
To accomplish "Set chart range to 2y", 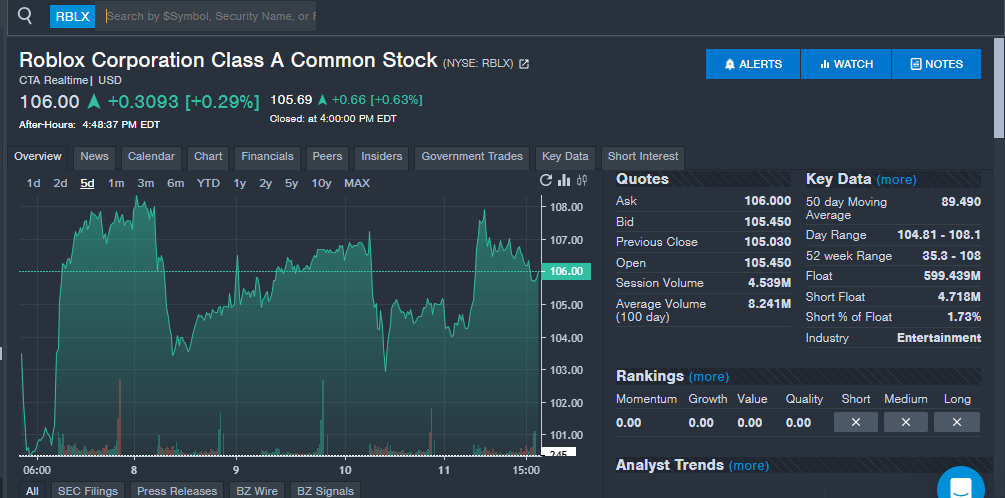I will click(265, 183).
